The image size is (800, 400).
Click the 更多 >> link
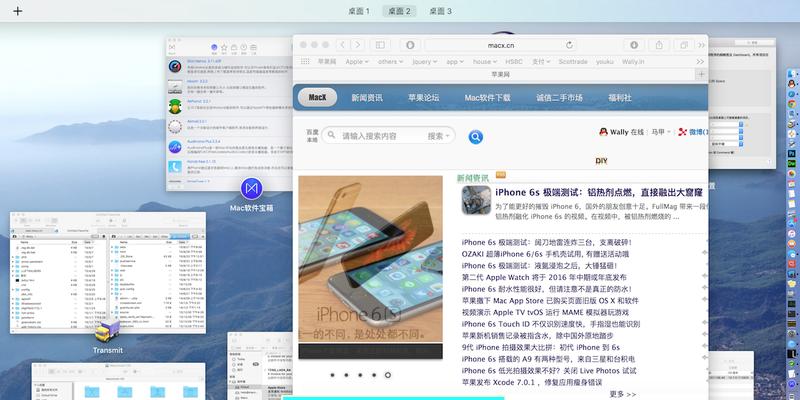[x=622, y=394]
